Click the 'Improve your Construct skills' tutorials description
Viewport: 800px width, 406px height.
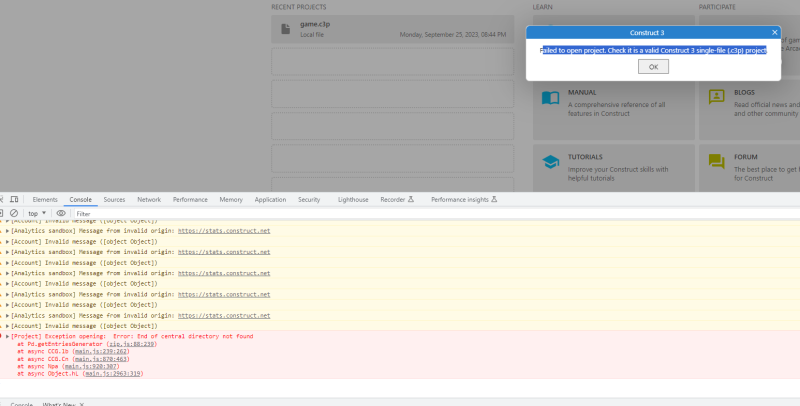(618, 174)
